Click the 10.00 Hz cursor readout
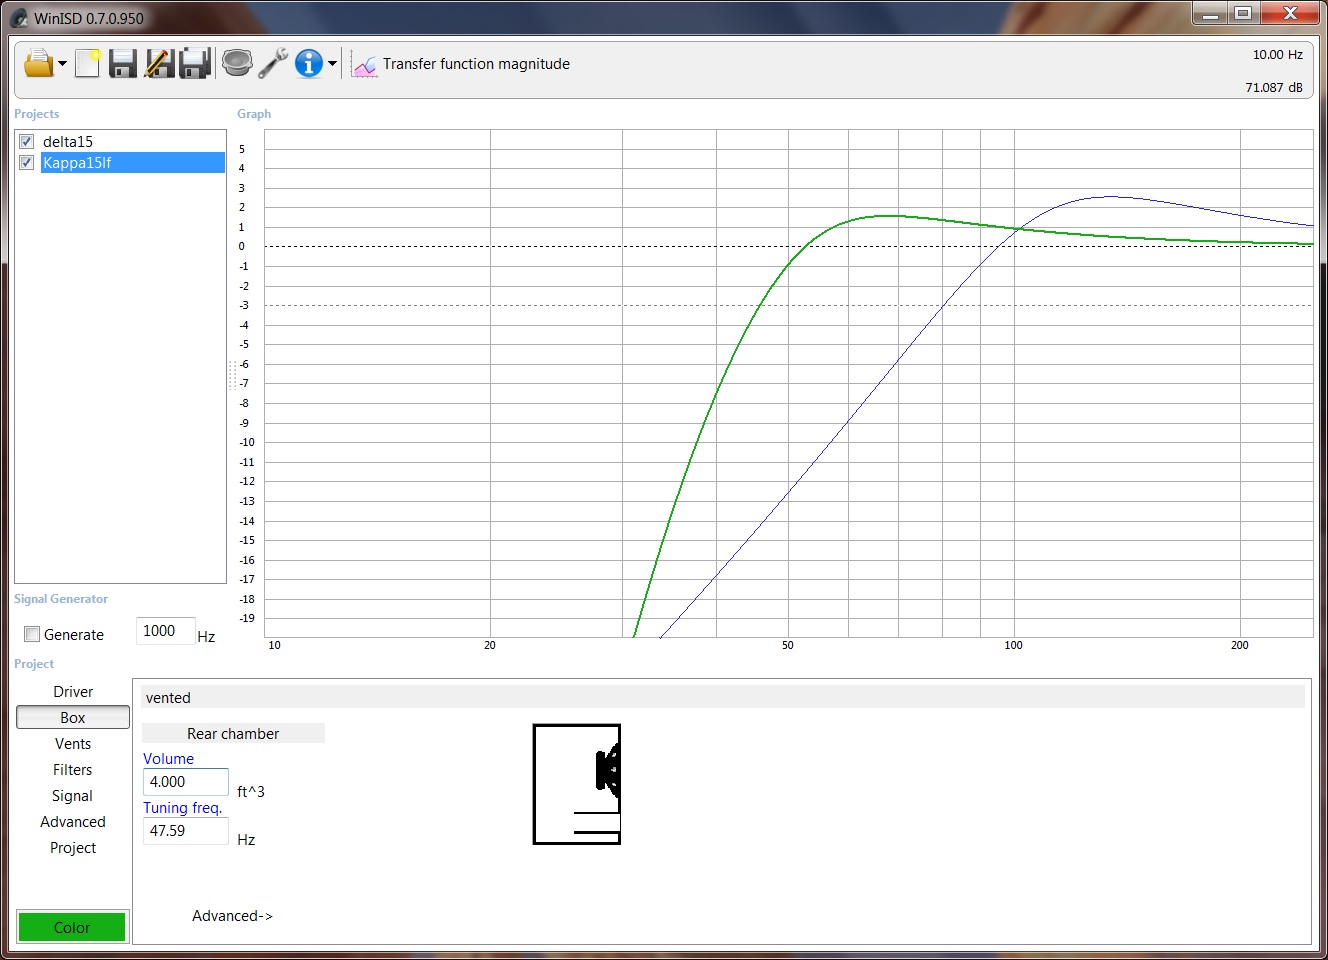Screen dimensions: 1328x960 click(1278, 55)
